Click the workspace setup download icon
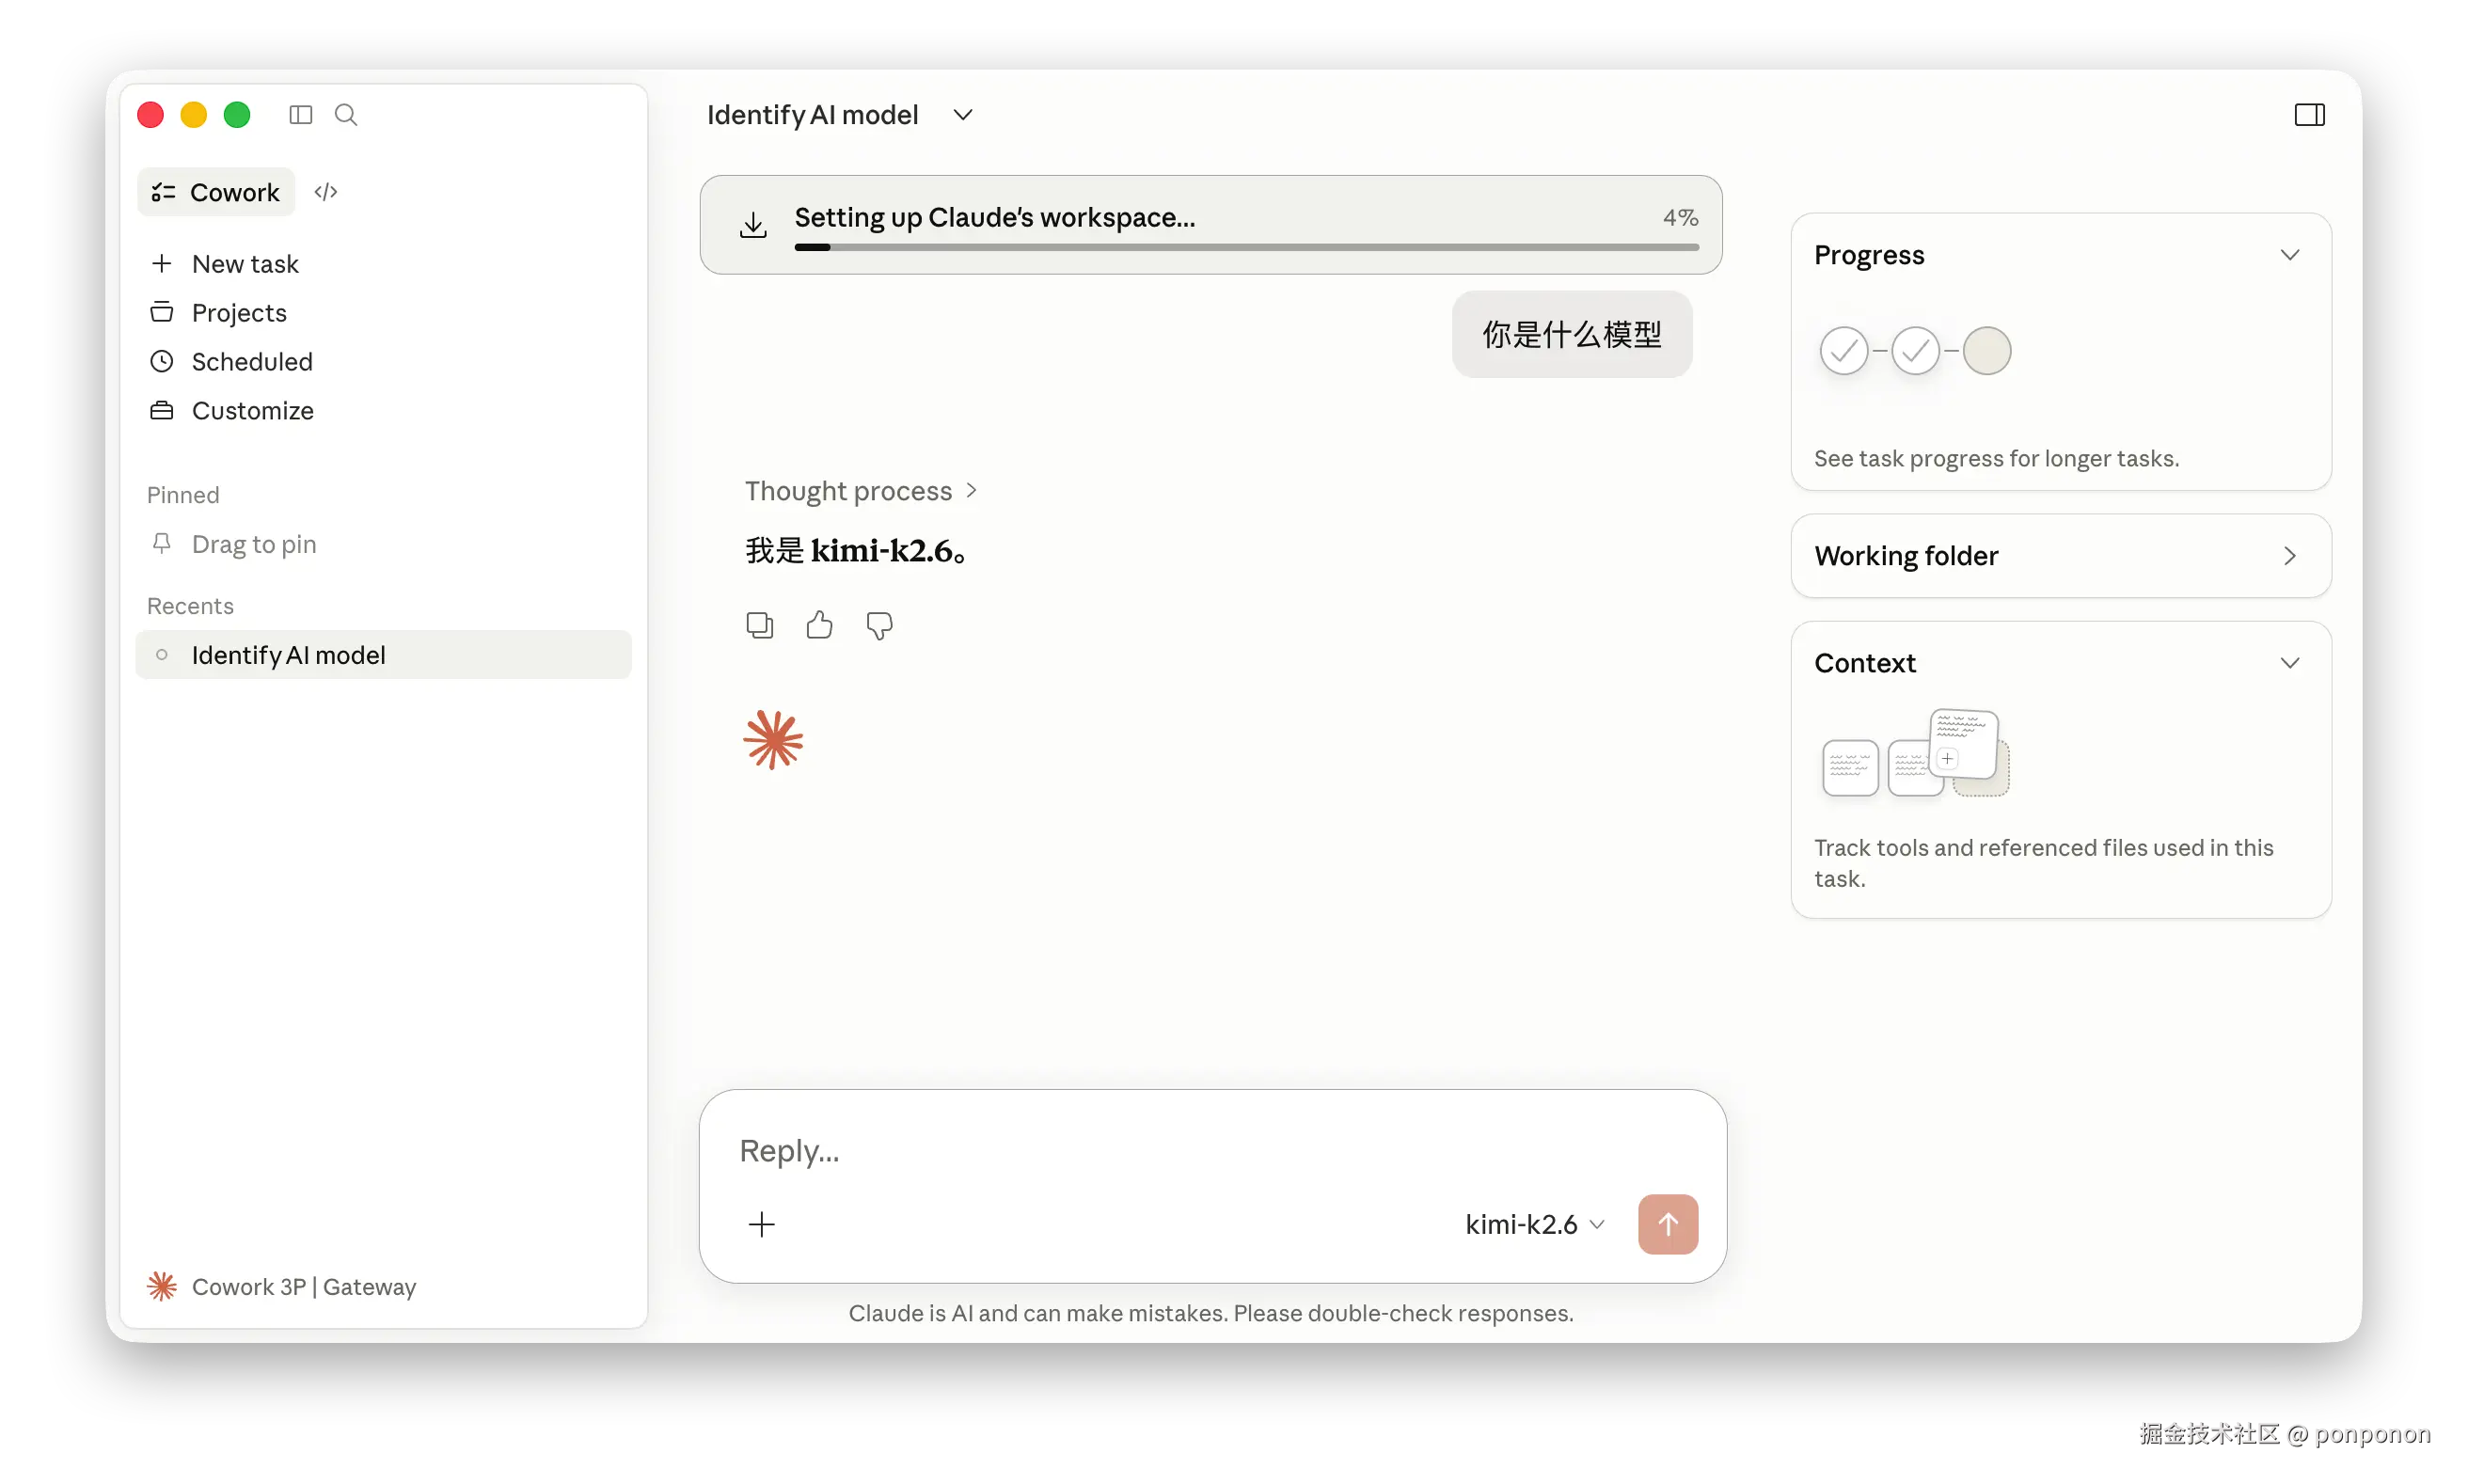Image resolution: width=2468 pixels, height=1484 pixels. (x=753, y=226)
